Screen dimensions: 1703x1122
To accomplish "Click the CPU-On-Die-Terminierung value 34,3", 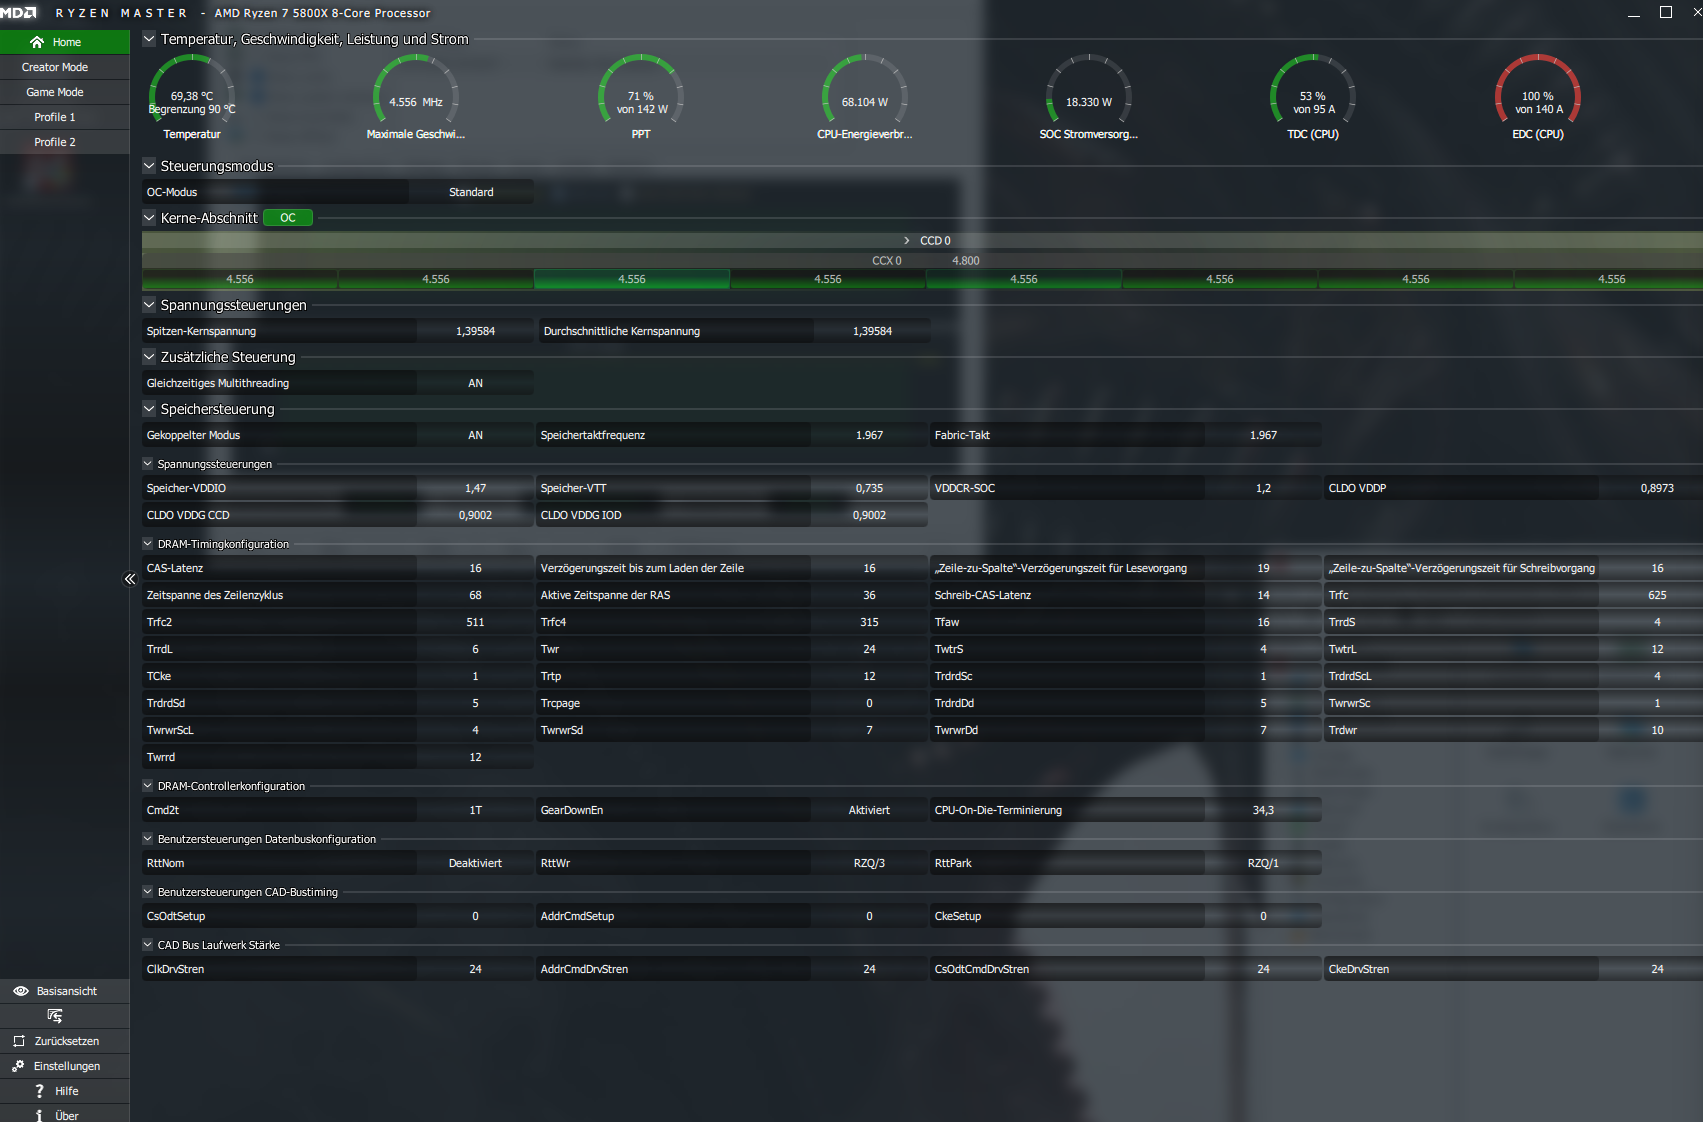I will tap(1263, 810).
